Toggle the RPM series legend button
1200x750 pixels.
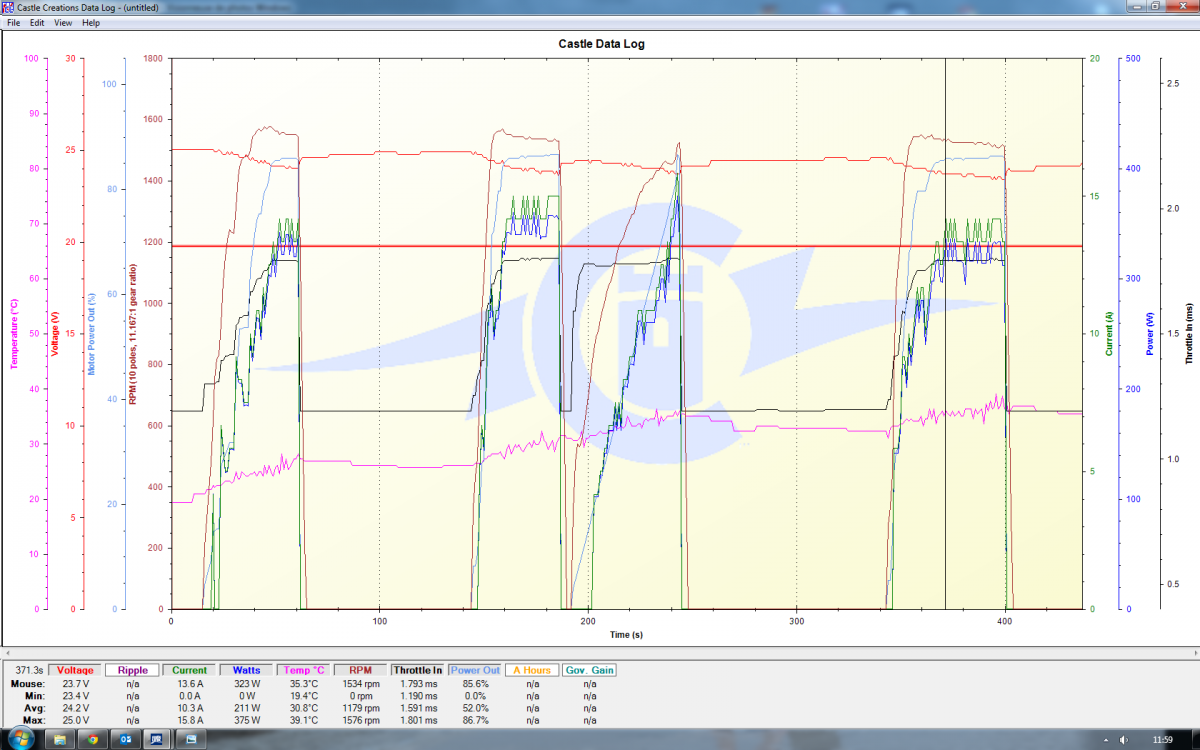[x=360, y=670]
